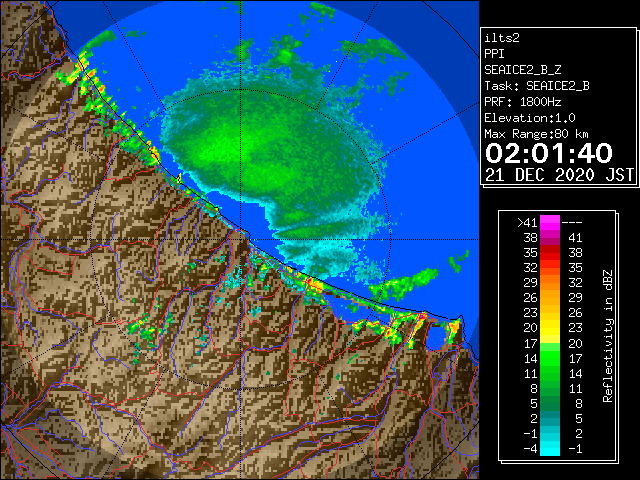640x480 pixels.
Task: Click the 'SEAICE2_B_Z' product name
Action: point(522,70)
